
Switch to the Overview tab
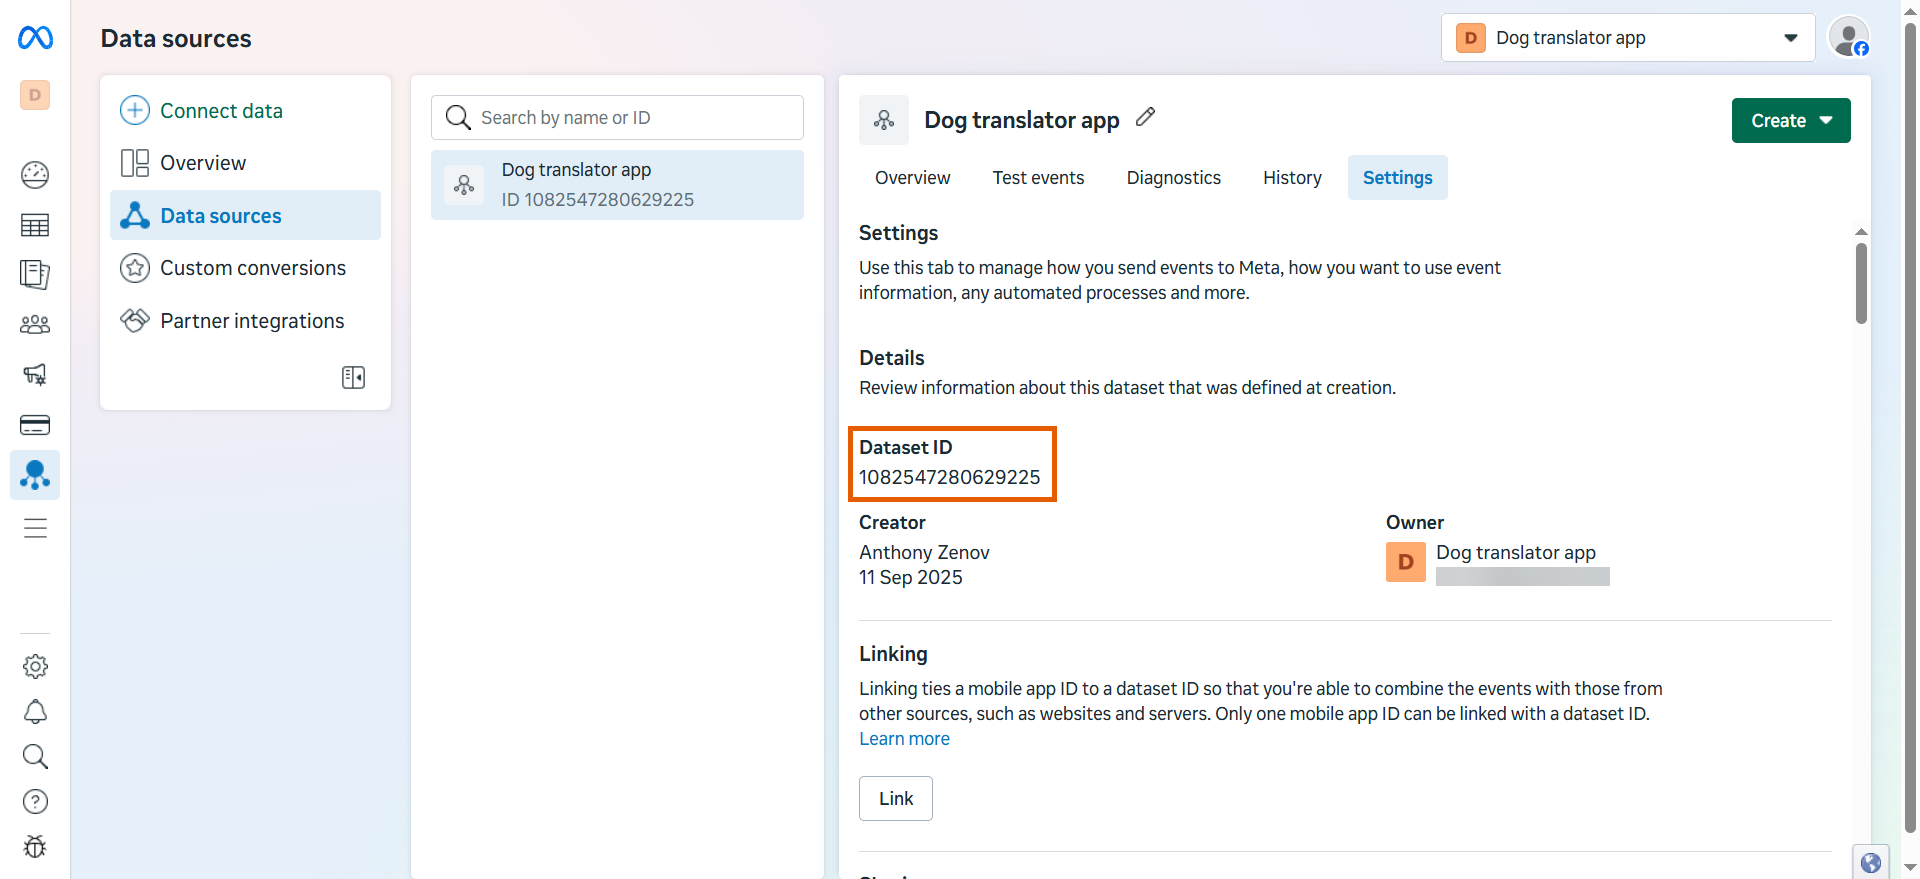click(912, 178)
